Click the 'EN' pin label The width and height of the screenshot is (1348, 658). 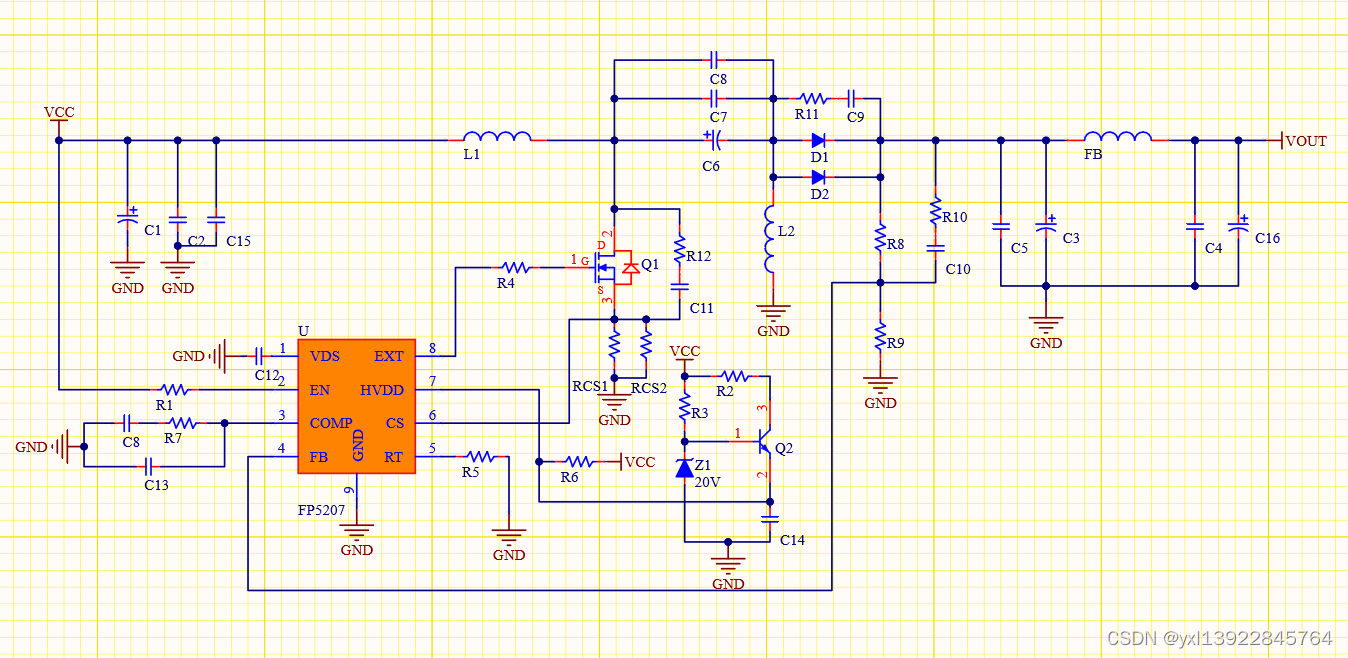tap(320, 390)
